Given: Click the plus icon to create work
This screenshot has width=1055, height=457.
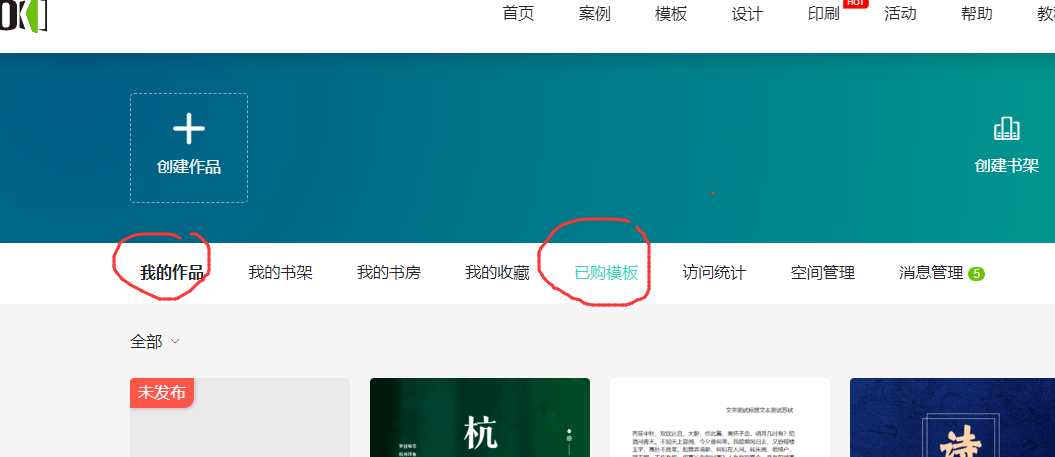Looking at the screenshot, I should (188, 129).
